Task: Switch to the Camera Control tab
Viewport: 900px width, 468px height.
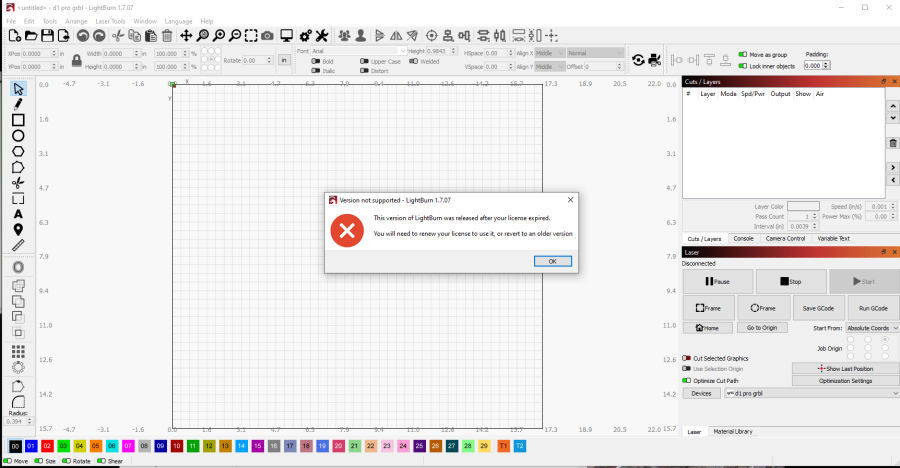Action: (785, 238)
